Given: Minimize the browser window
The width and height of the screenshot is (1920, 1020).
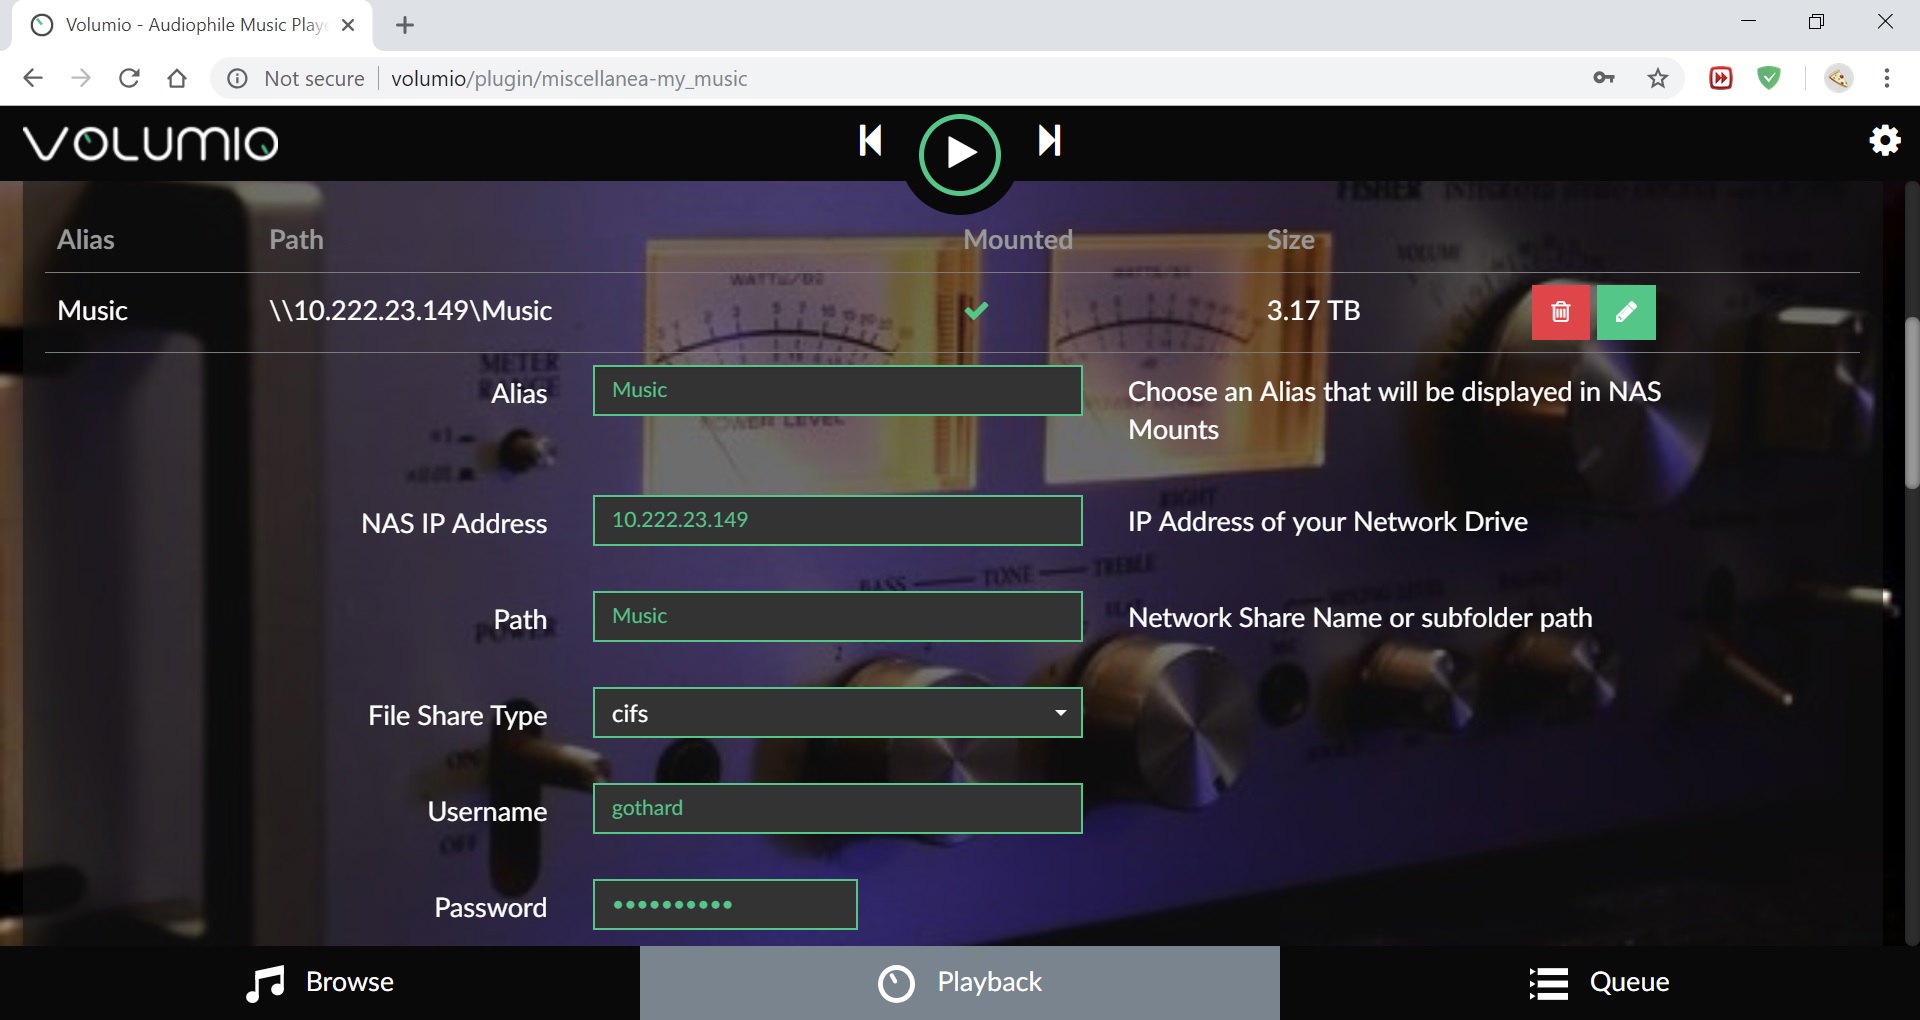Looking at the screenshot, I should [x=1748, y=22].
